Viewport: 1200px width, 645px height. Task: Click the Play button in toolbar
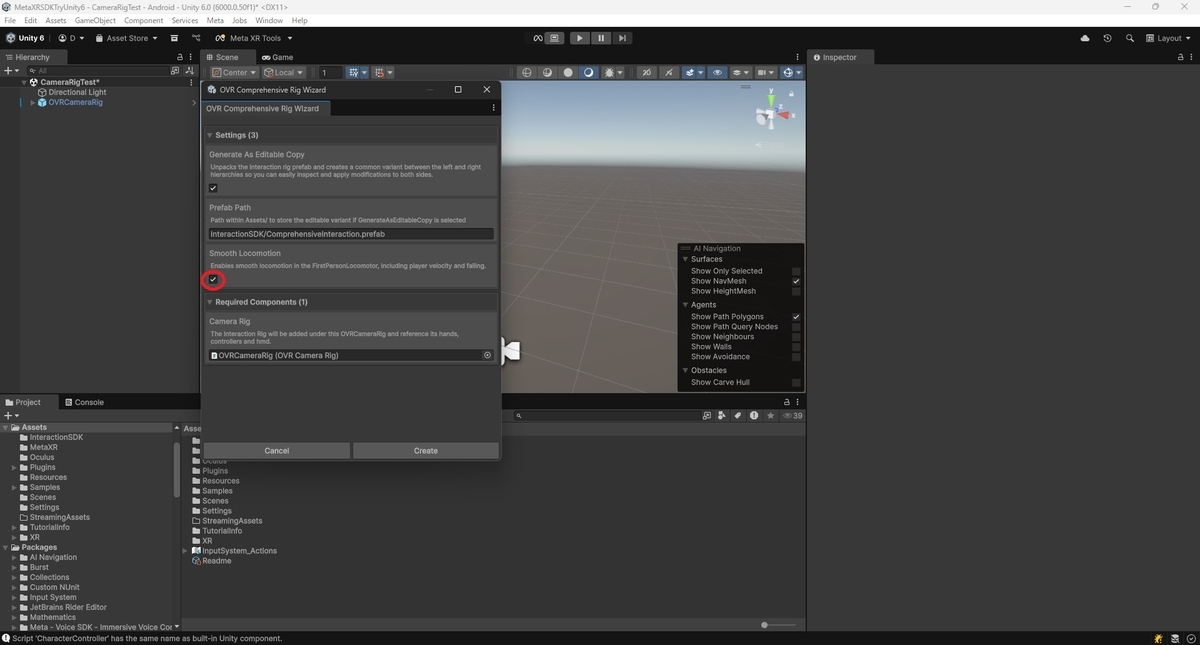[579, 38]
